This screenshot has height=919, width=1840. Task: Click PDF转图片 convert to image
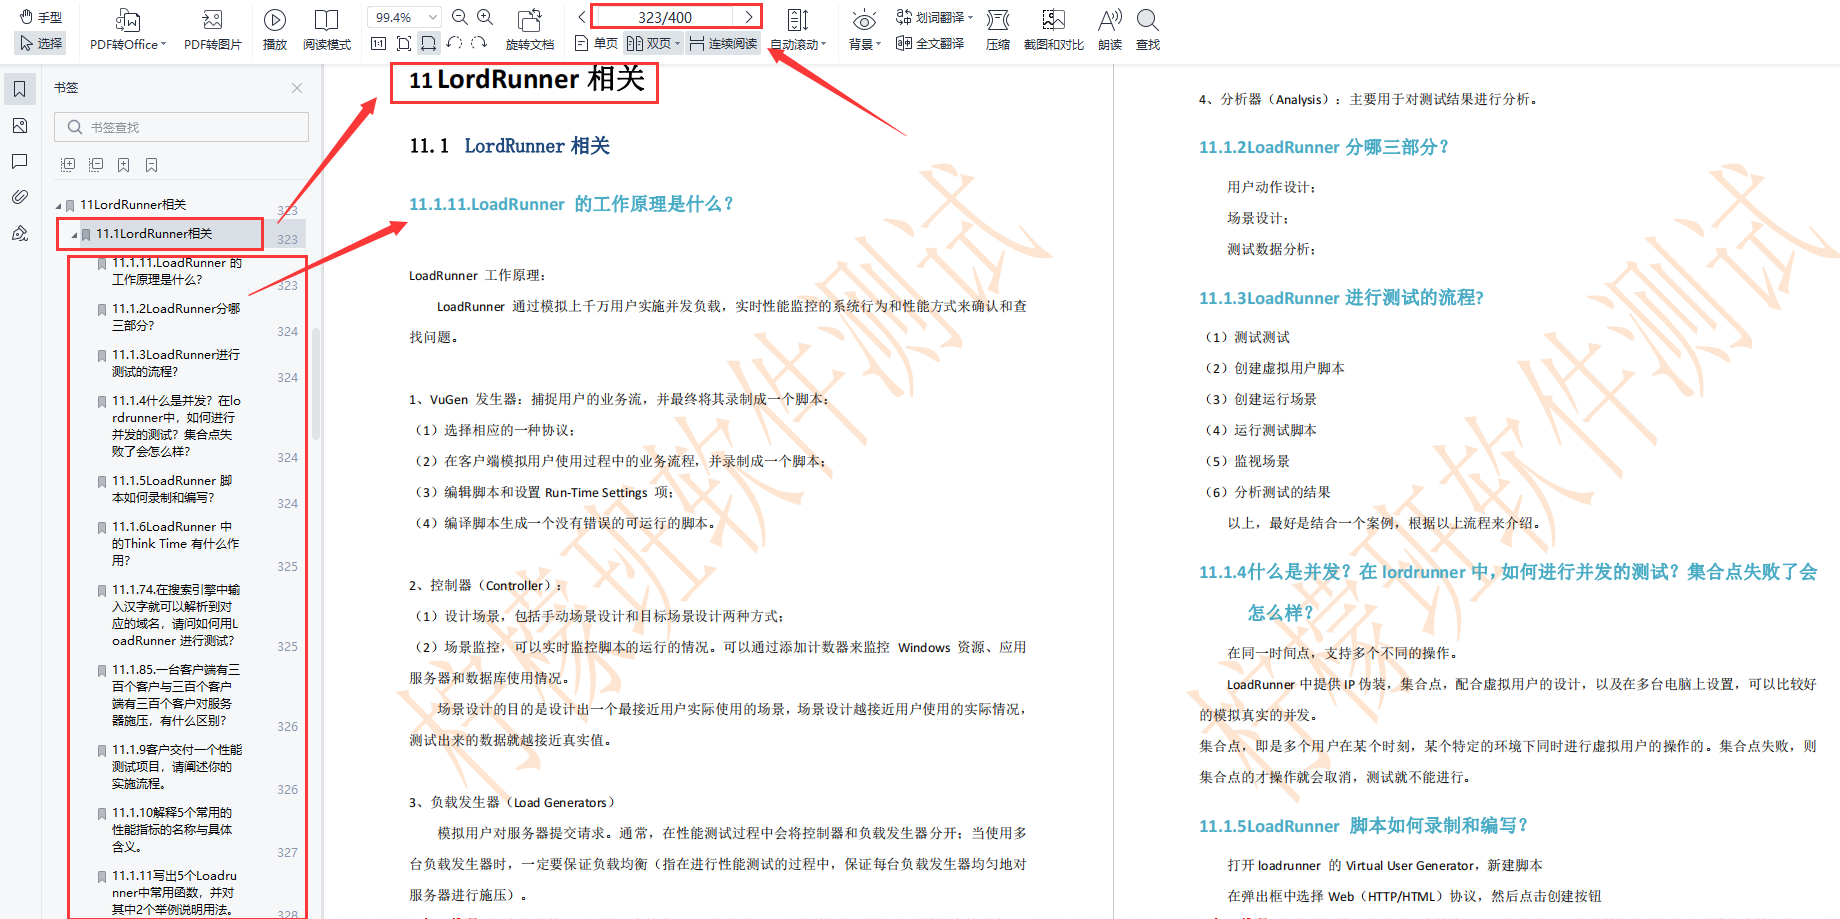coord(213,30)
